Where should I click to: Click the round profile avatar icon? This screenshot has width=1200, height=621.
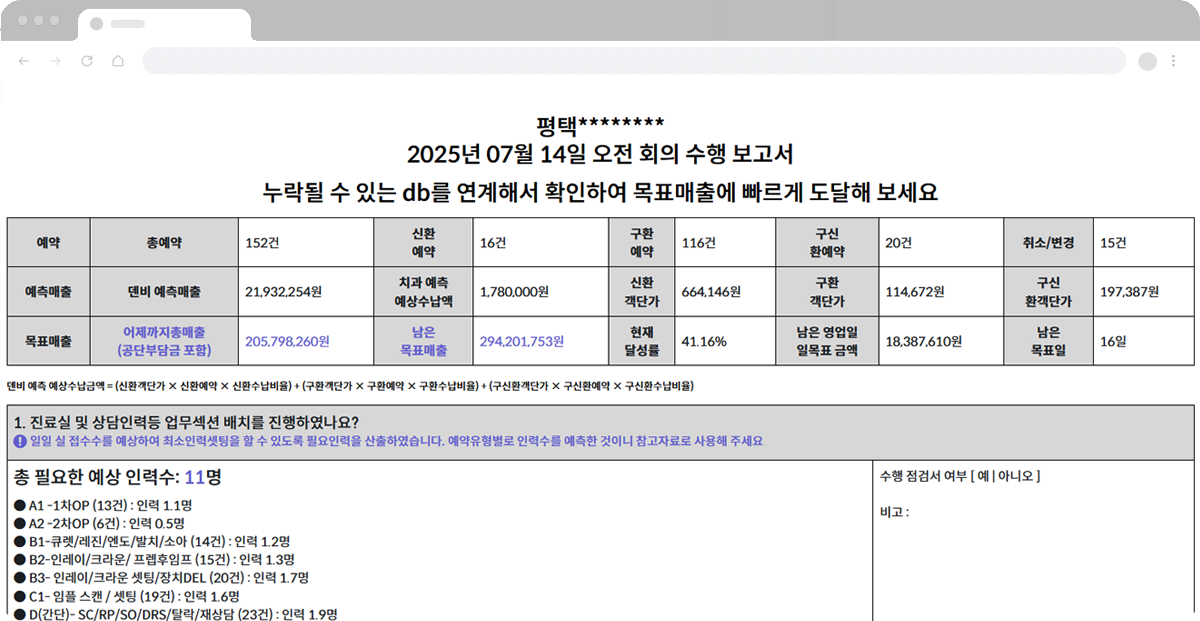(x=1146, y=61)
